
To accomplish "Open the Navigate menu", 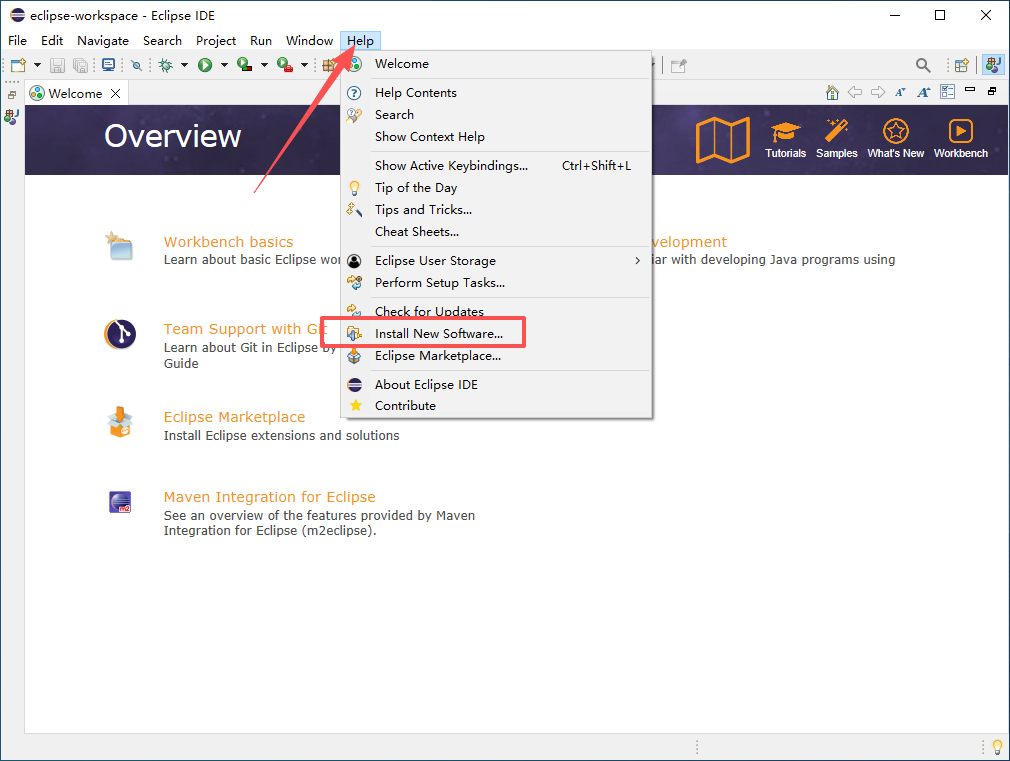I will coord(103,41).
